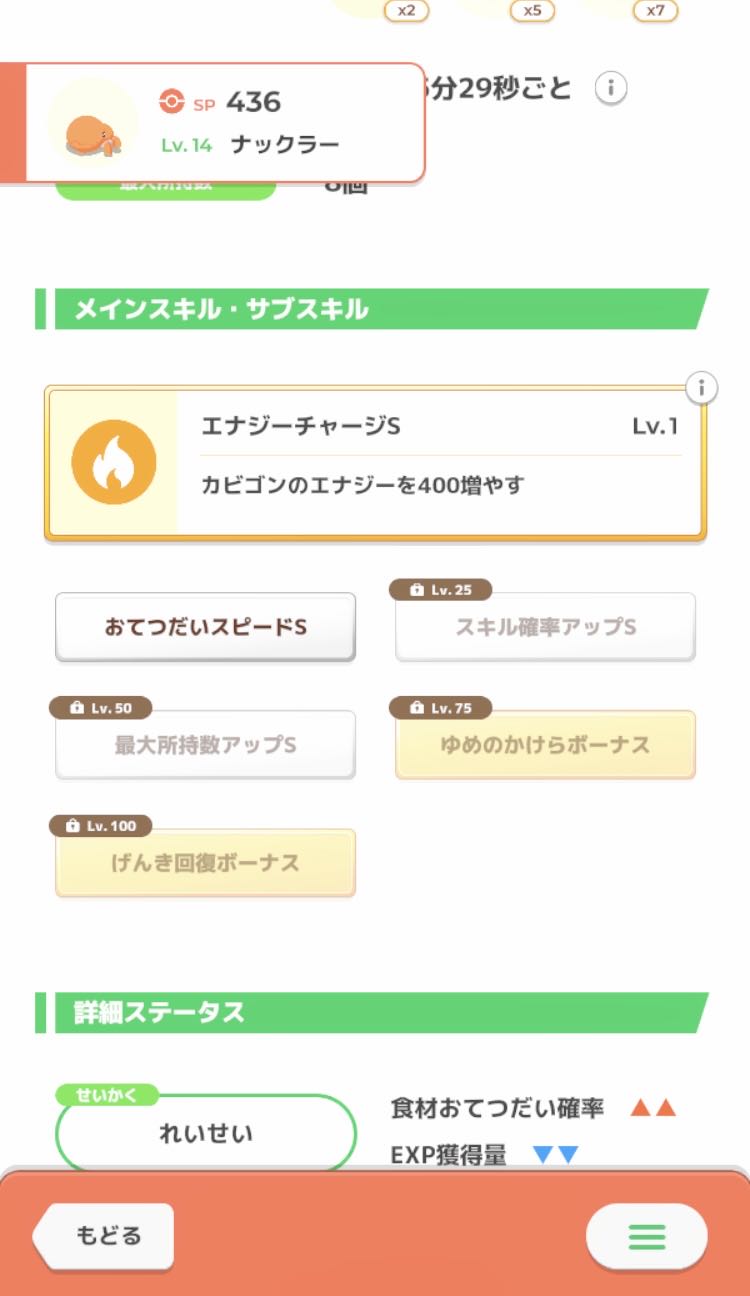Select locked 最大所持数アップS sub skill

205,745
